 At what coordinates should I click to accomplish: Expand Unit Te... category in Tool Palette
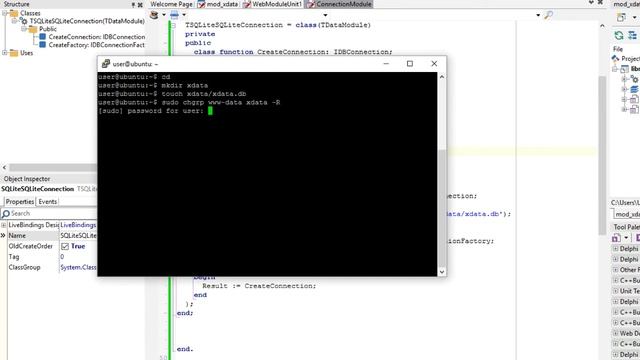click(x=616, y=291)
